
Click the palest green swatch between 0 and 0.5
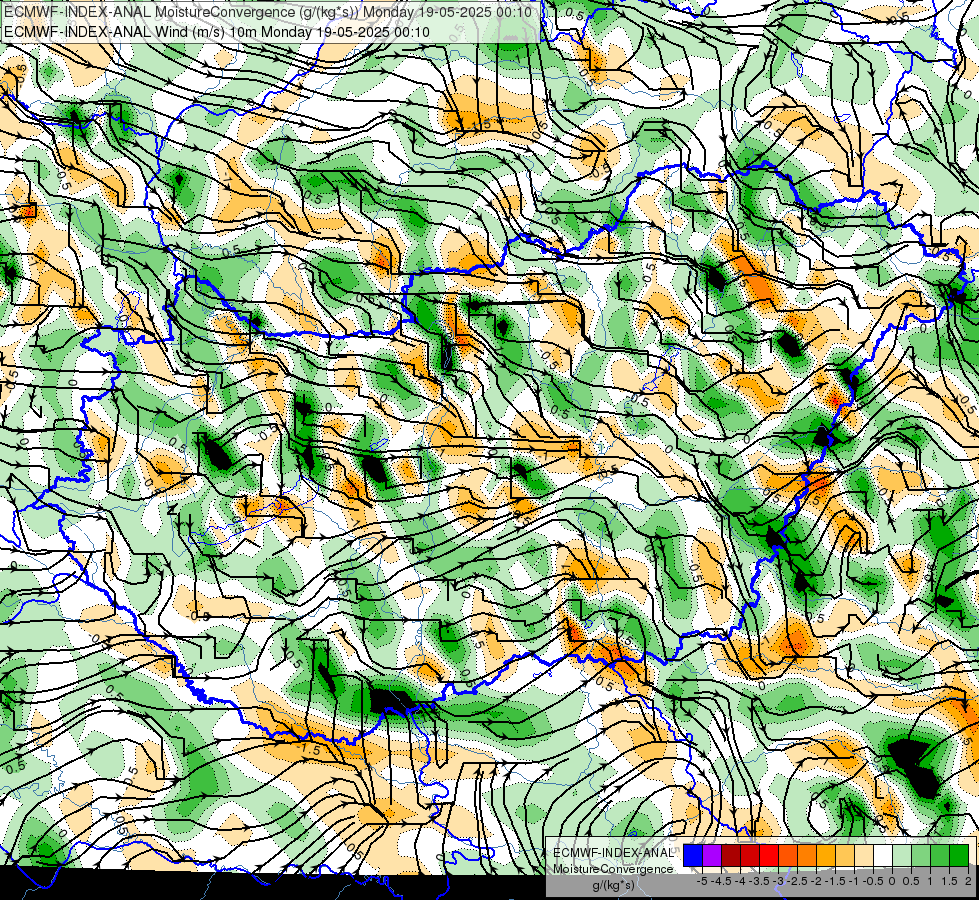902,856
